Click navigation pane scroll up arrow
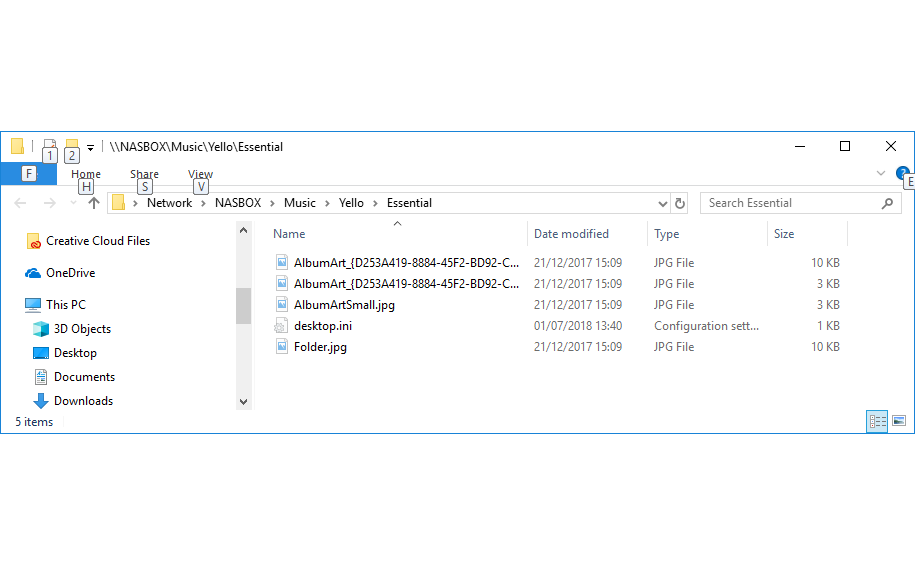 pyautogui.click(x=243, y=230)
